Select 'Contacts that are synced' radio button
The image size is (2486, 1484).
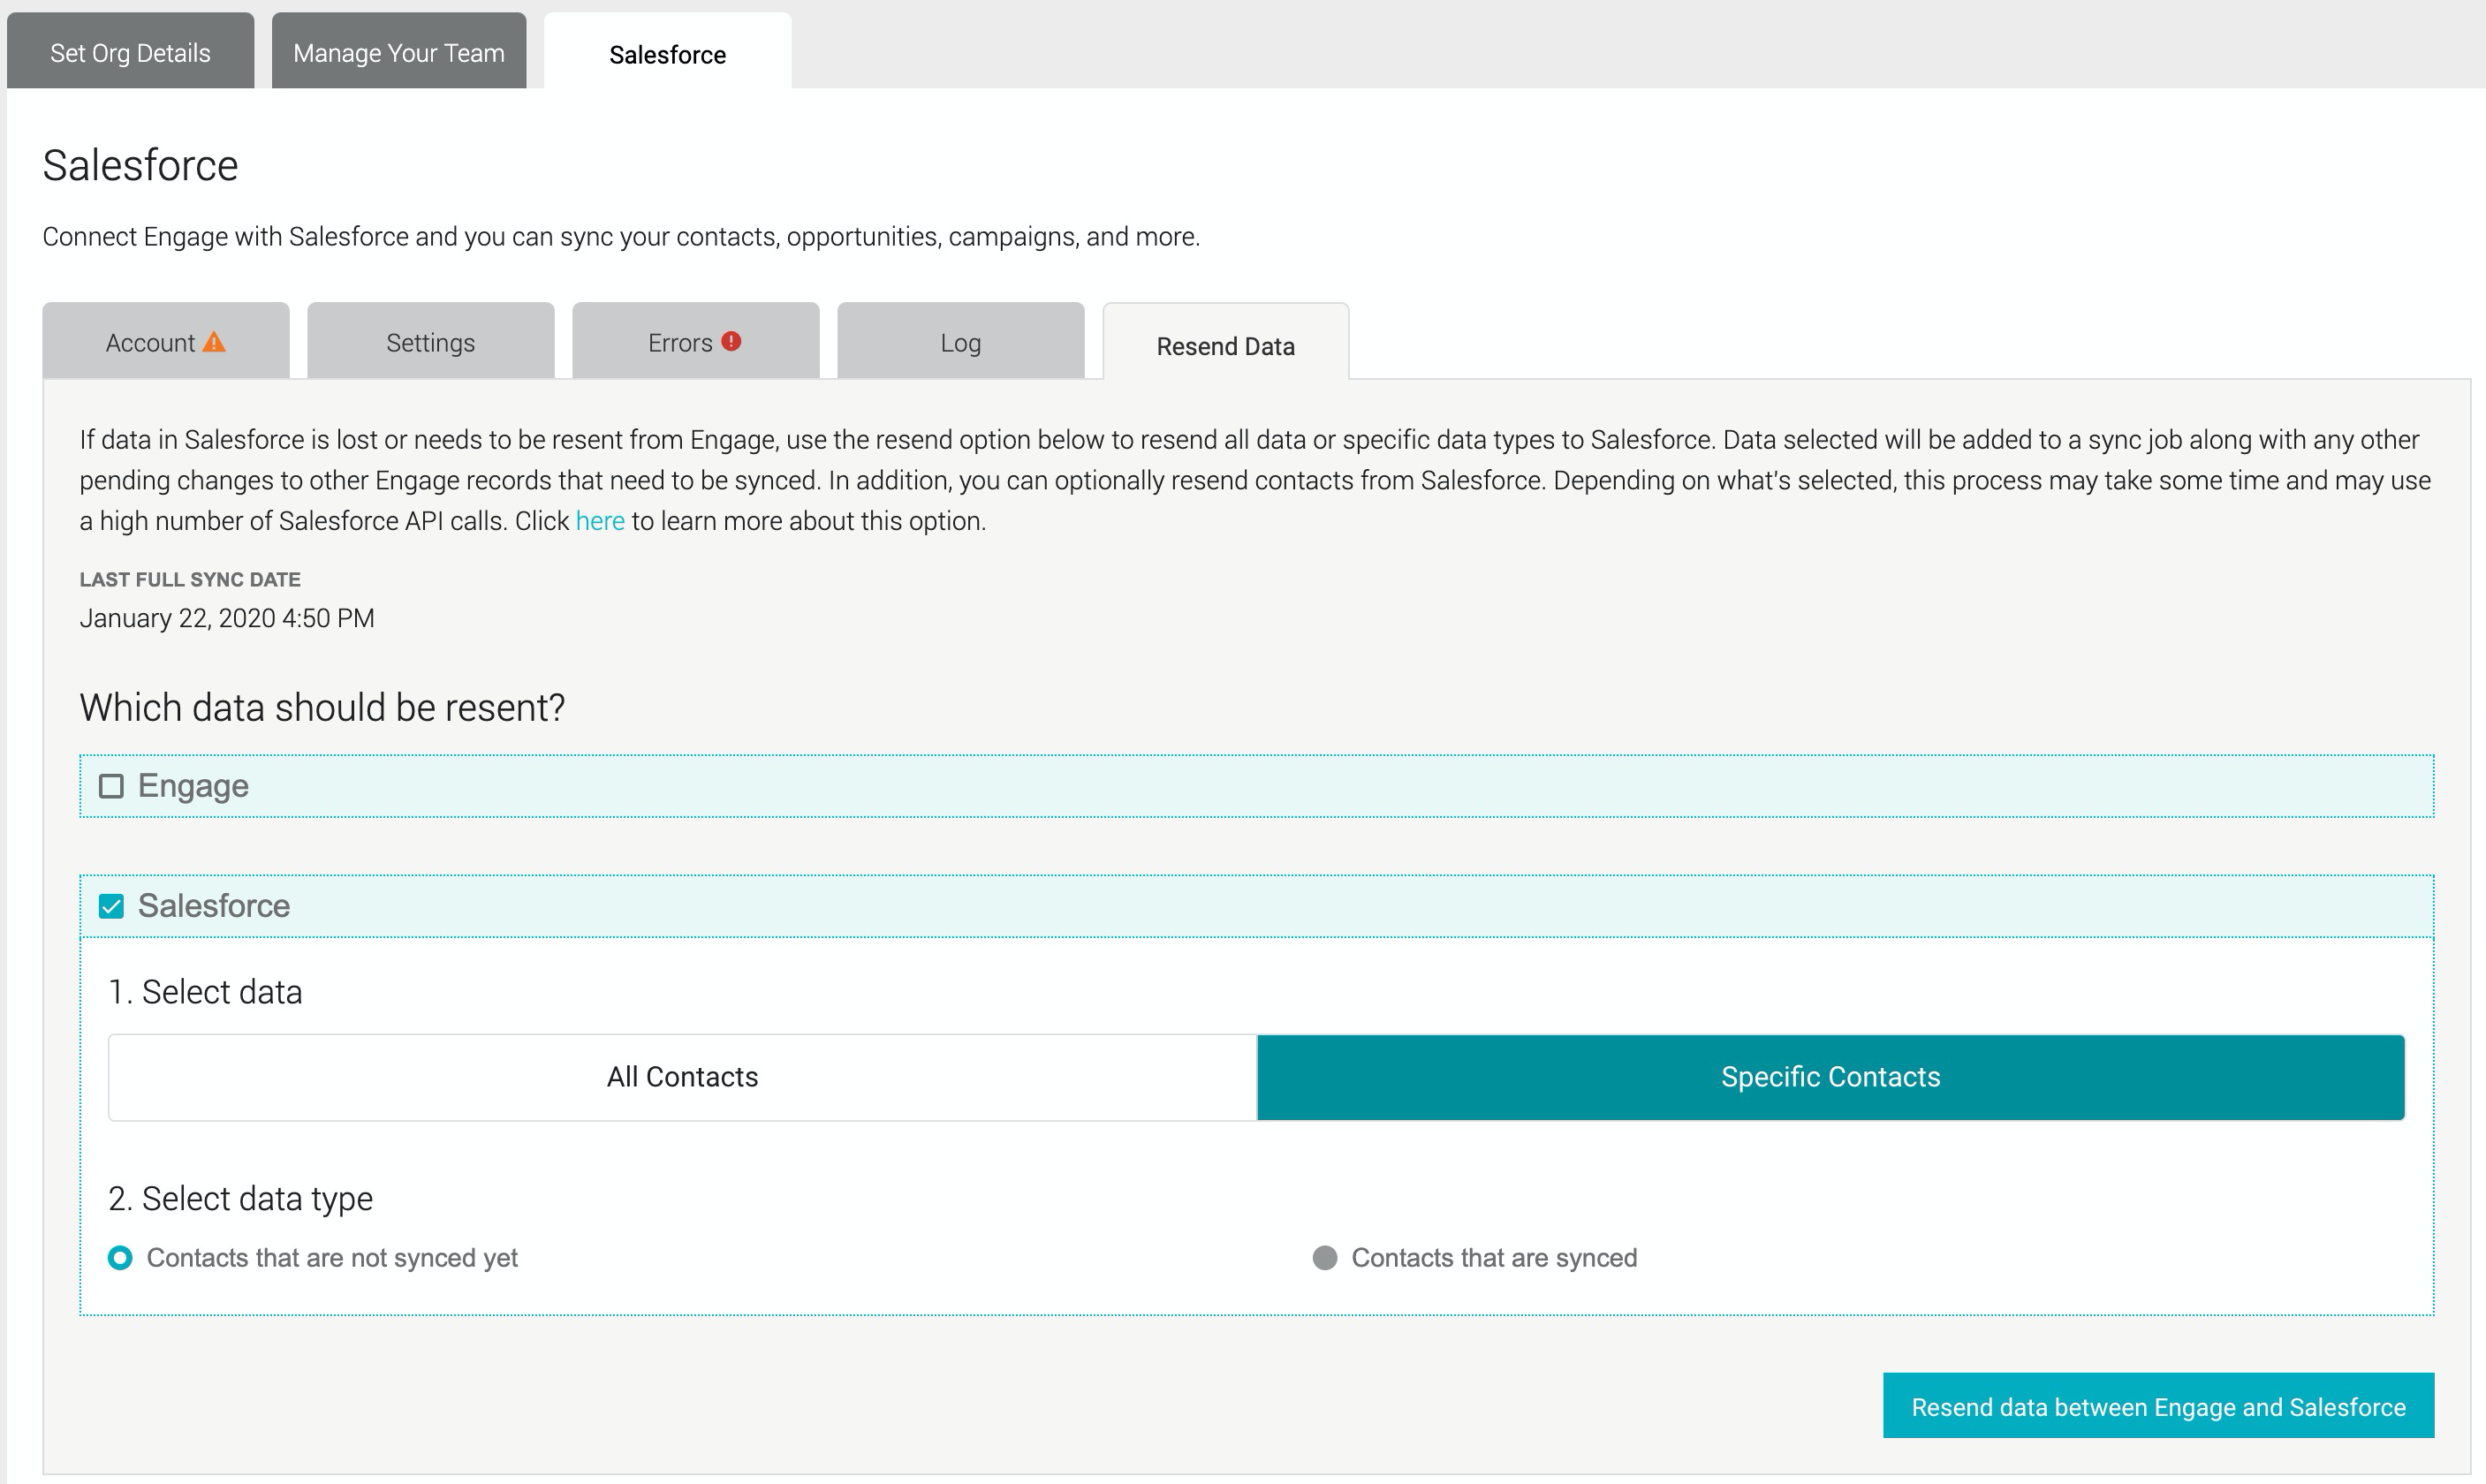1325,1257
